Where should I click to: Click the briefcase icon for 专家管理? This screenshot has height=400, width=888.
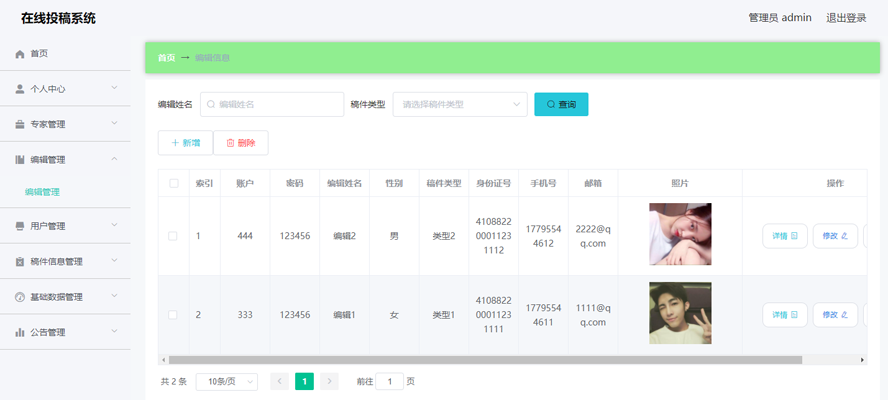pyautogui.click(x=20, y=125)
